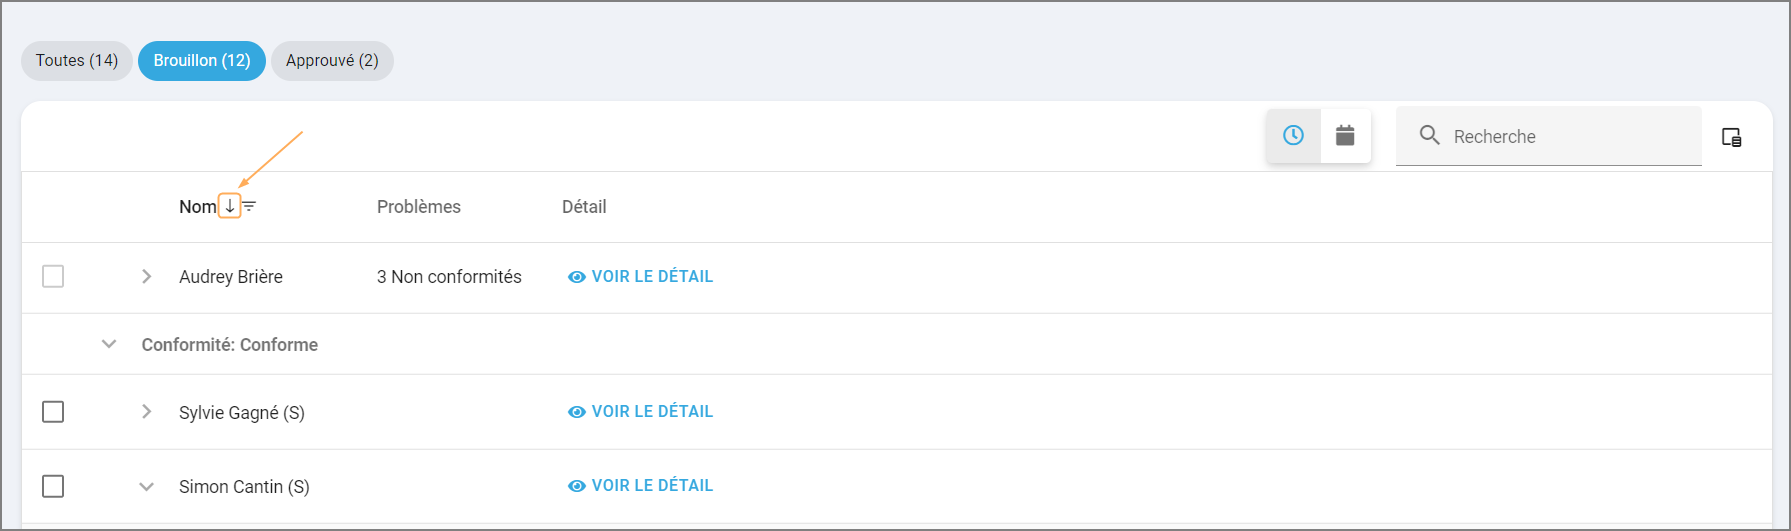Open the filter icon beside Nom
This screenshot has width=1791, height=531.
[x=250, y=206]
